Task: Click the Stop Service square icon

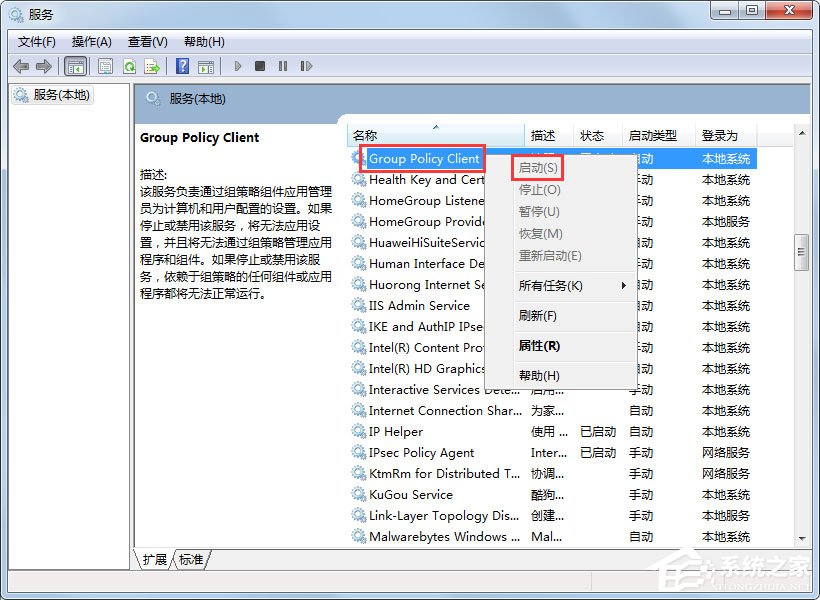Action: click(x=260, y=66)
